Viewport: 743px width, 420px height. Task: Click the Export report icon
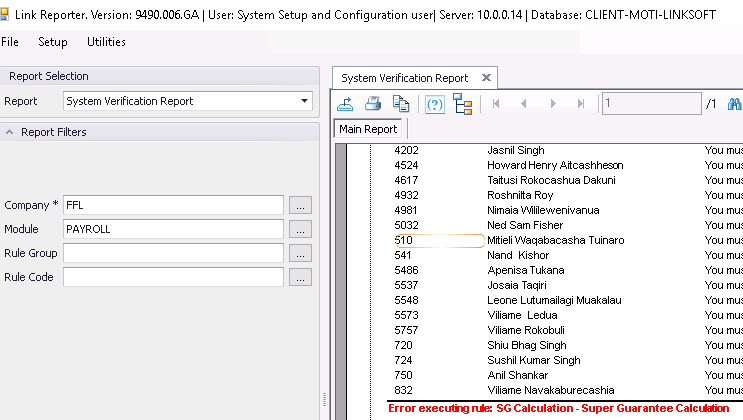(346, 103)
